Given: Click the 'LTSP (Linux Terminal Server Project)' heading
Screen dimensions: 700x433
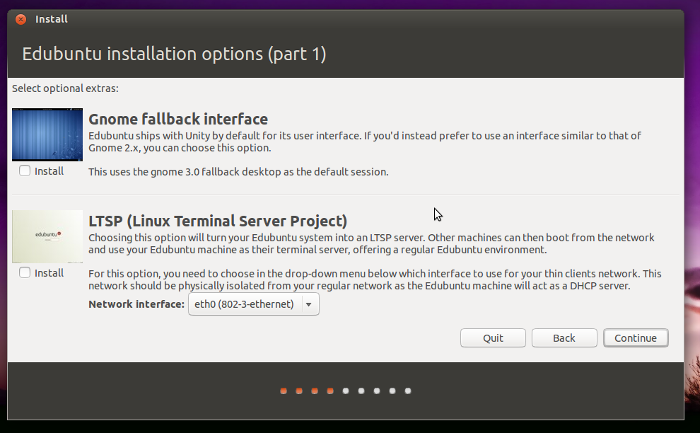Looking at the screenshot, I should [x=217, y=221].
